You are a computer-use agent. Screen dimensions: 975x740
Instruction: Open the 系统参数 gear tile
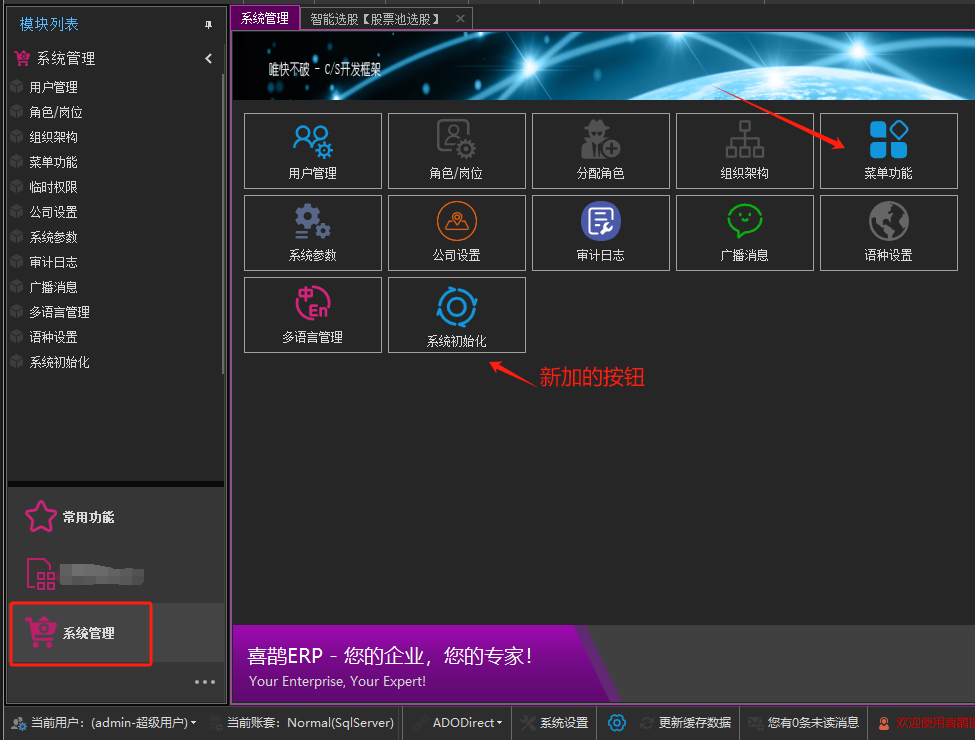pos(313,233)
